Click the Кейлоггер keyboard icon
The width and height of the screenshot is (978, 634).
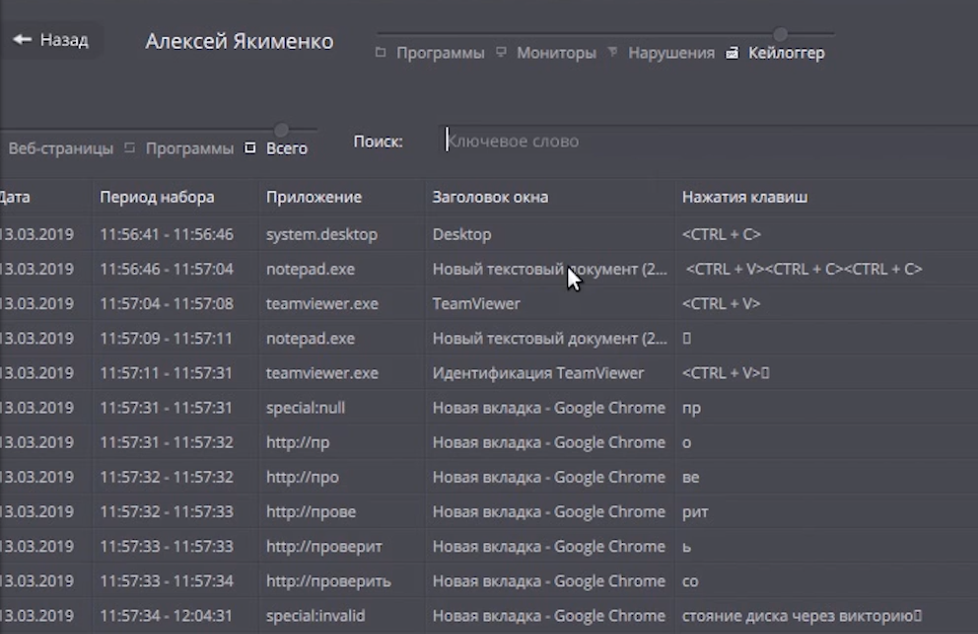732,53
